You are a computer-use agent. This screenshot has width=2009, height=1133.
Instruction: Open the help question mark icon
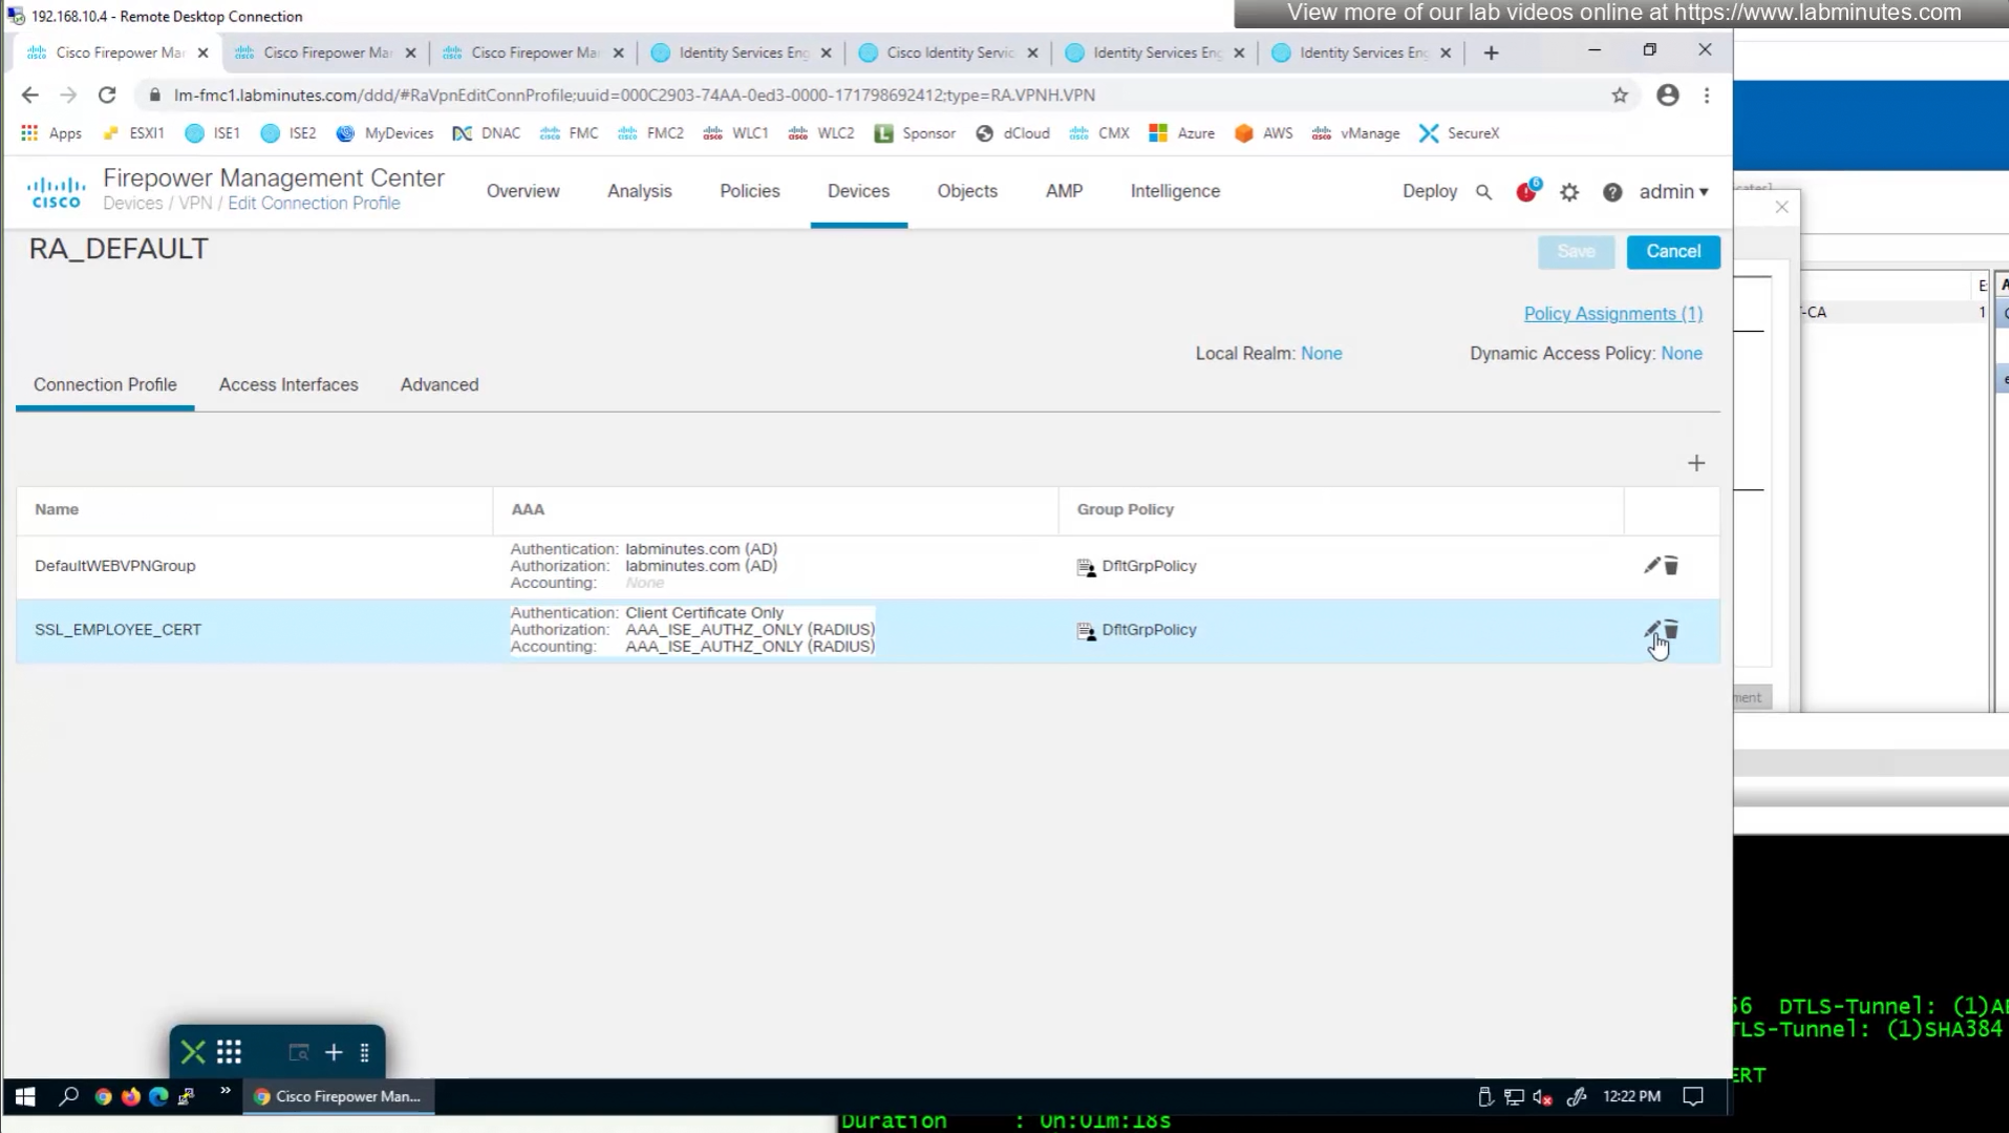click(x=1612, y=192)
